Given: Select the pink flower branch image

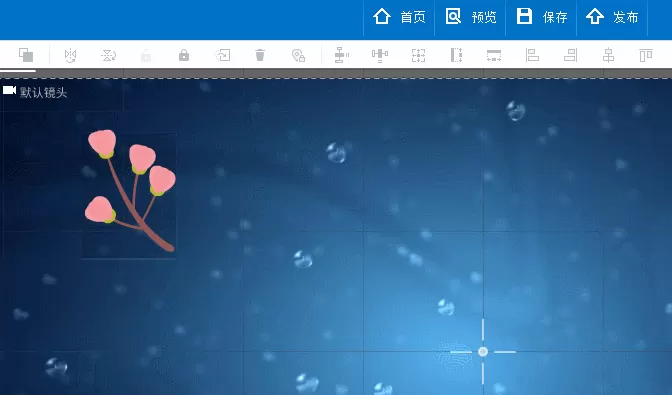Looking at the screenshot, I should (x=129, y=191).
